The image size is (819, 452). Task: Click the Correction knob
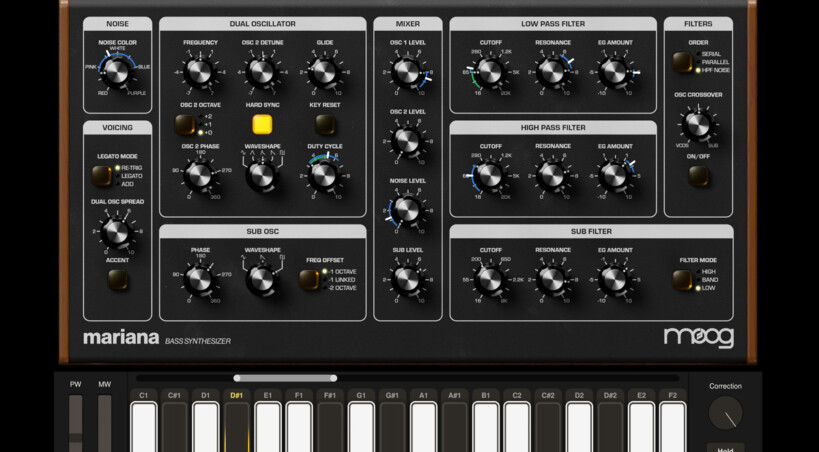726,413
